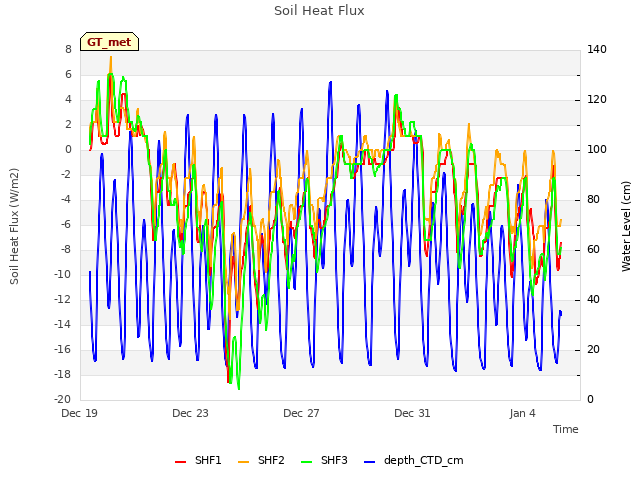This screenshot has width=640, height=480.
Task: Click the Soil Heat Flux (W/m2) axis label
Action: (14, 226)
